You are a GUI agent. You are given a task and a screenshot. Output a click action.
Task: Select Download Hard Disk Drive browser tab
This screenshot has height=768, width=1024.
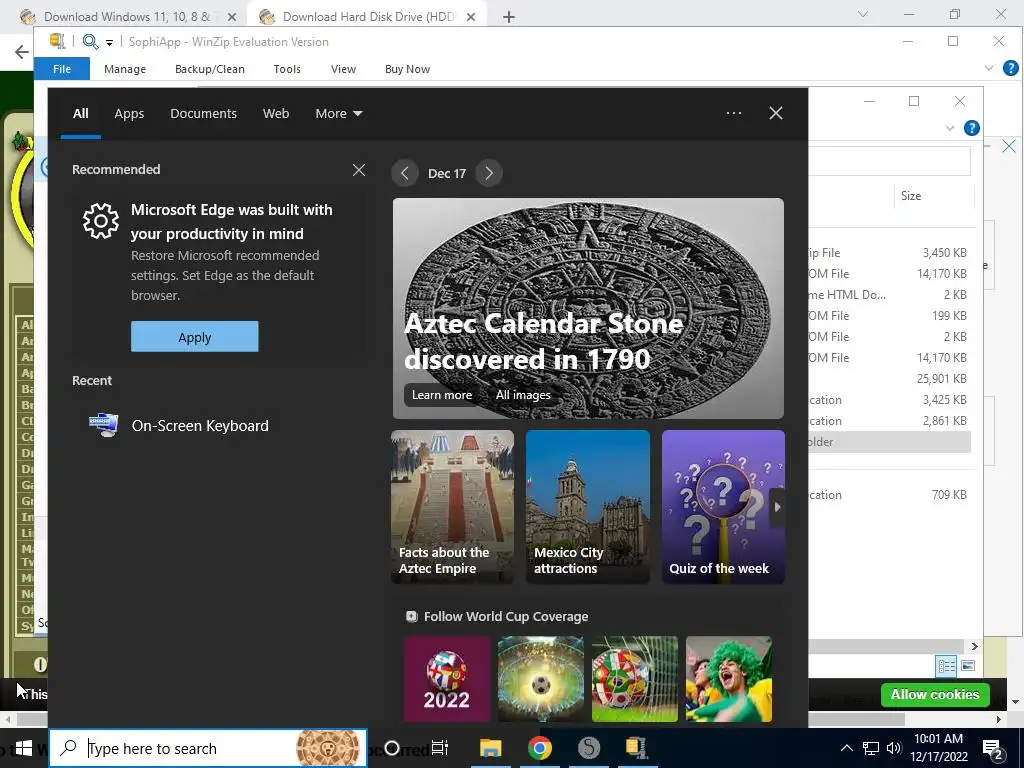click(366, 17)
